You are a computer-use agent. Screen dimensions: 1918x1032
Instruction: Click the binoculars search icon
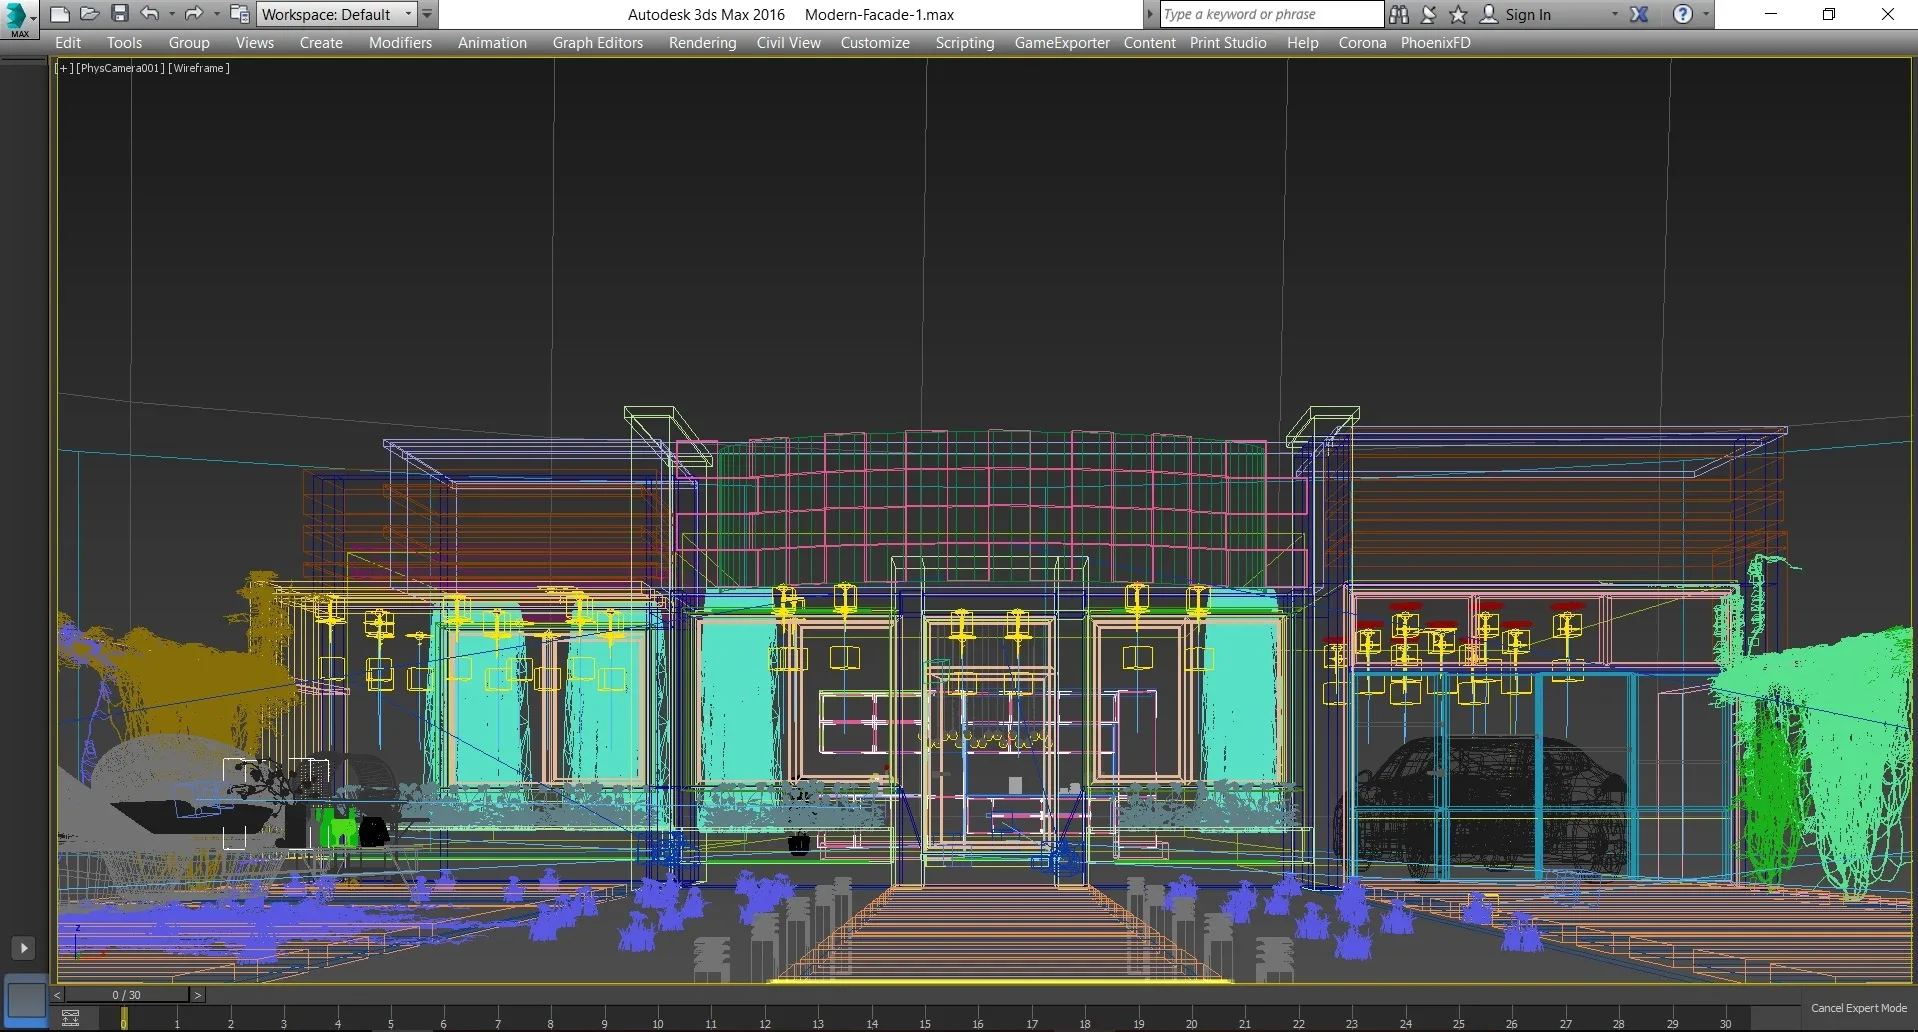[x=1399, y=14]
